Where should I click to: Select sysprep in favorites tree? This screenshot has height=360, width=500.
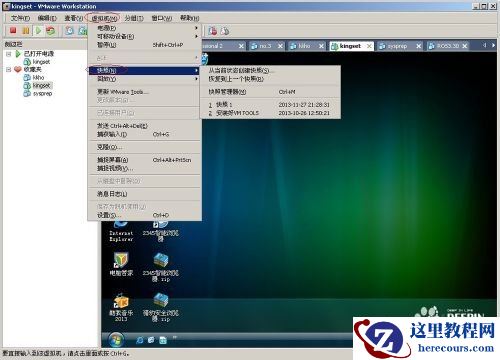point(42,94)
